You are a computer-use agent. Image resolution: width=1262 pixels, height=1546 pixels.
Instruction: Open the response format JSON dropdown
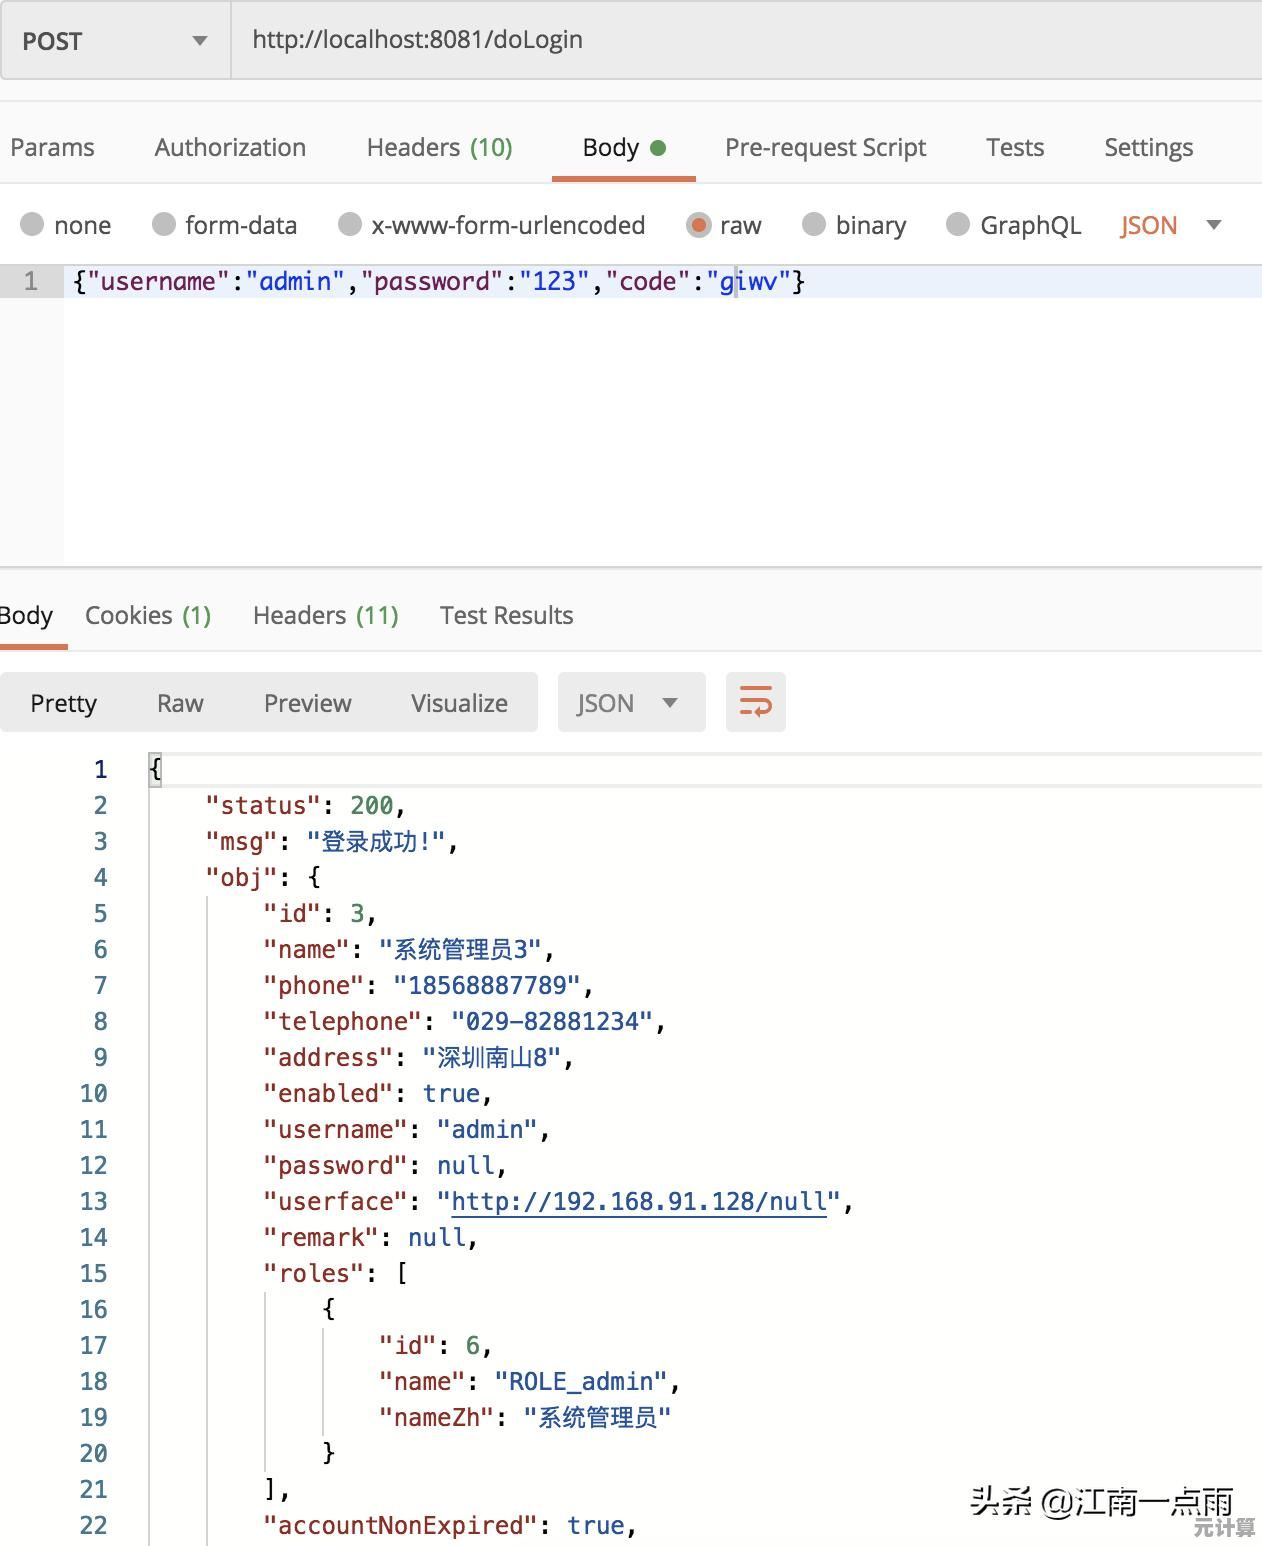point(630,703)
